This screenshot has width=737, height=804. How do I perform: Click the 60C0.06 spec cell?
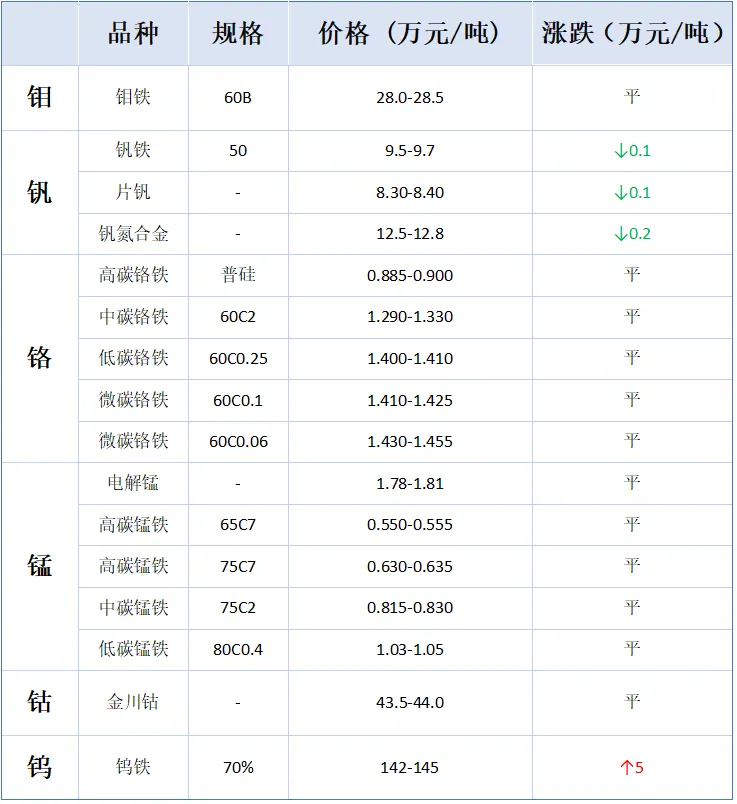pos(238,441)
